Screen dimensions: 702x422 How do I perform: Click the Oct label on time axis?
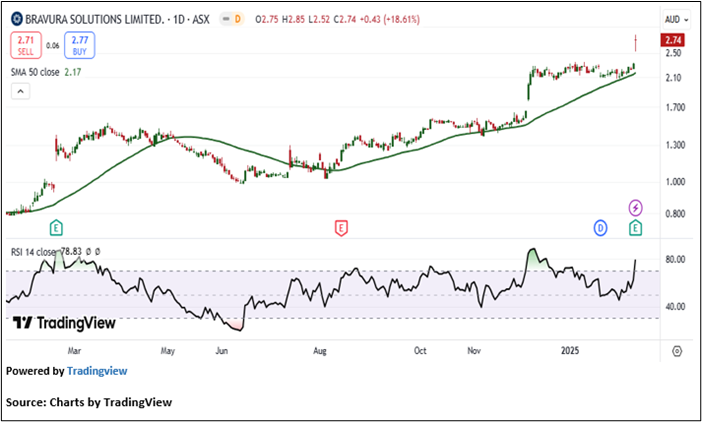click(420, 351)
